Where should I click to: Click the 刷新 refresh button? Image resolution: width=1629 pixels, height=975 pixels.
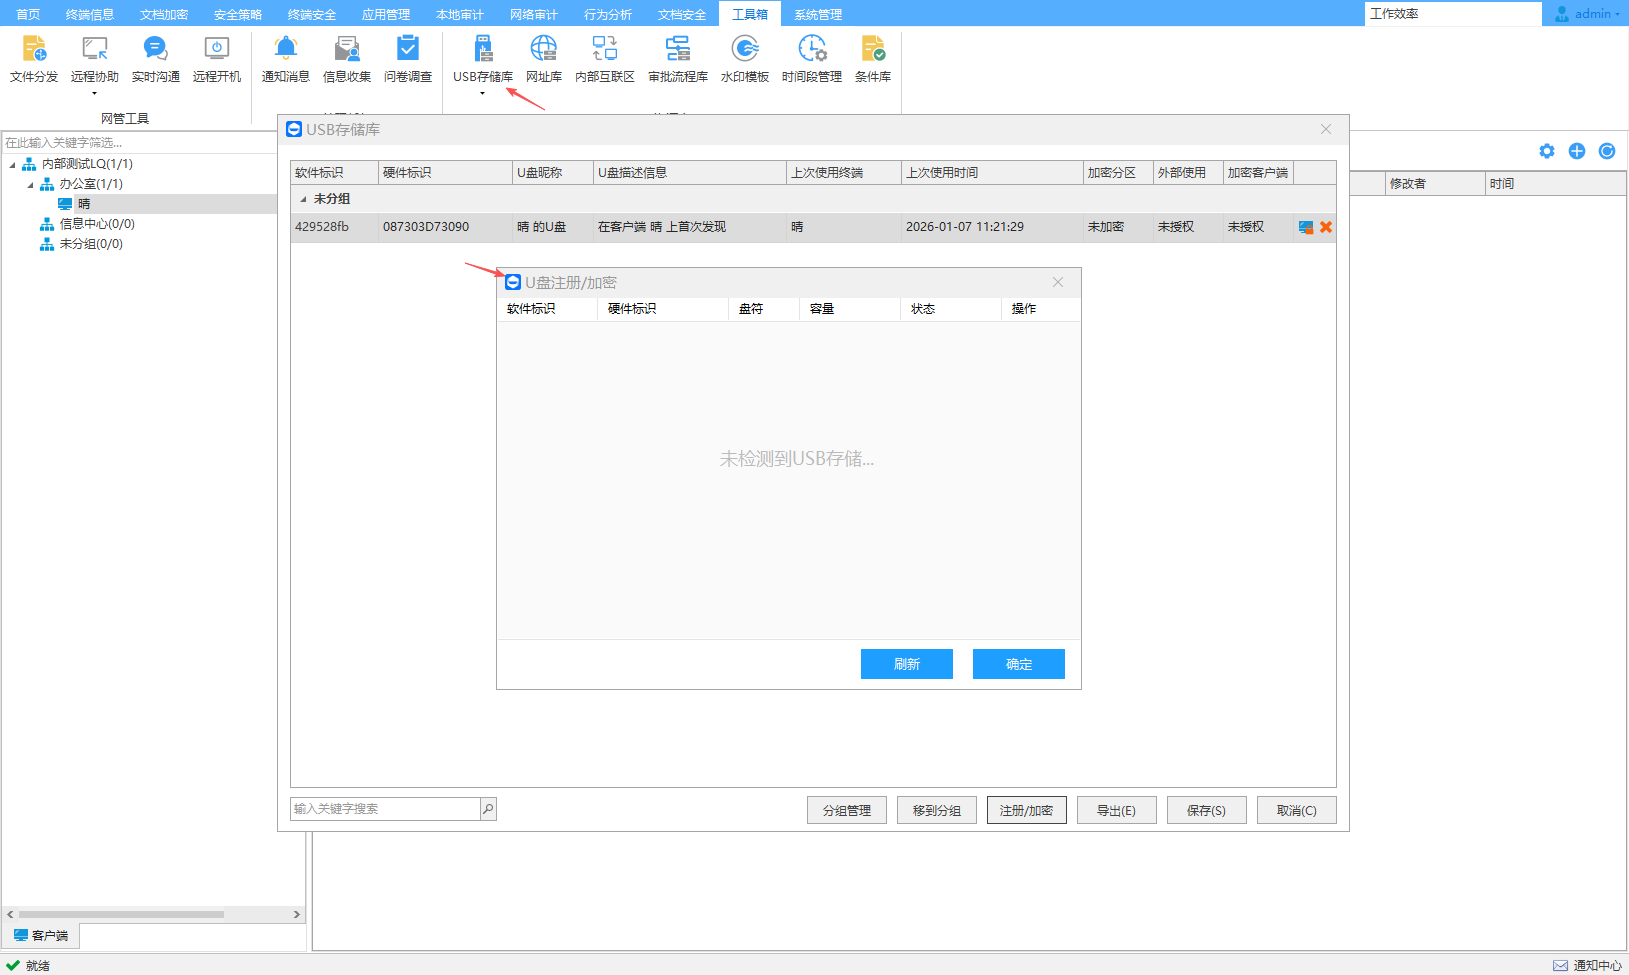906,664
